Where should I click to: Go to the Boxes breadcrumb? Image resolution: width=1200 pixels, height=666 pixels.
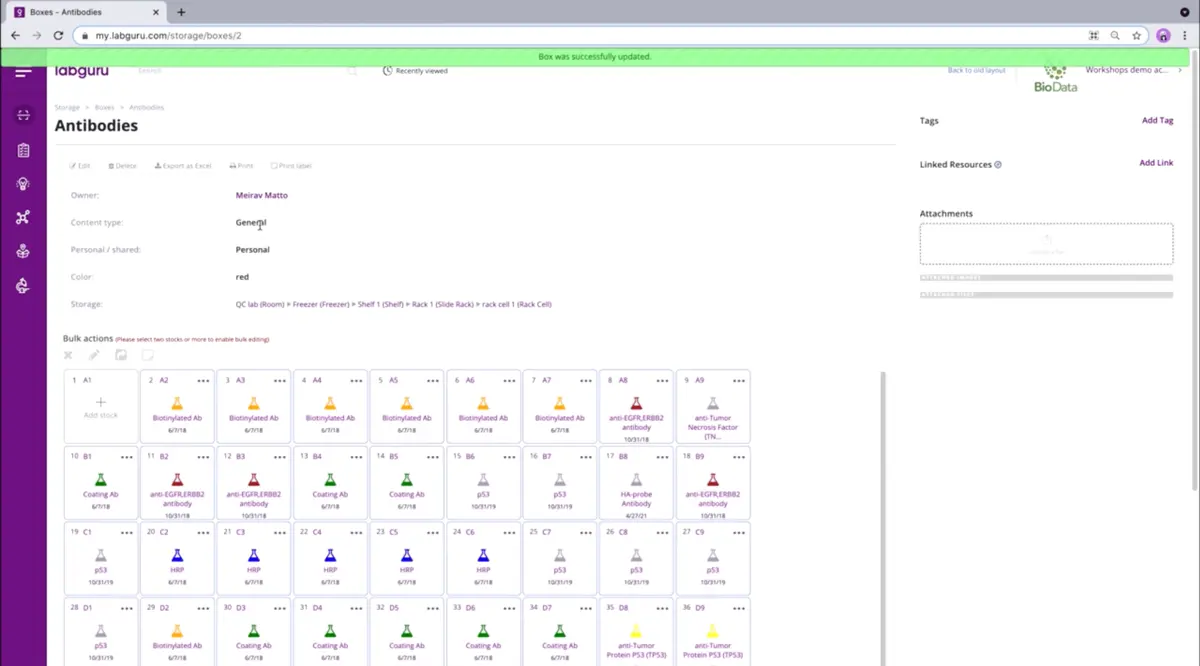click(104, 107)
